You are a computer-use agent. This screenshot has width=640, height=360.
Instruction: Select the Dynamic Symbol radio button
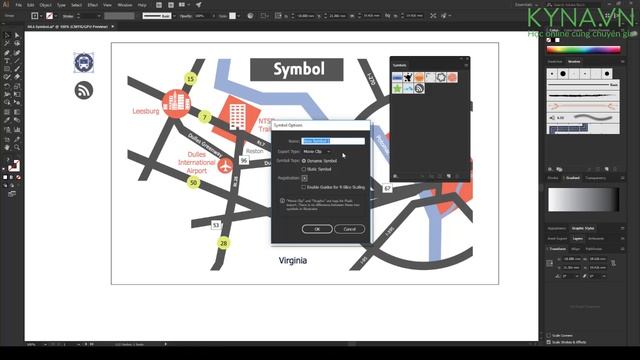[304, 161]
